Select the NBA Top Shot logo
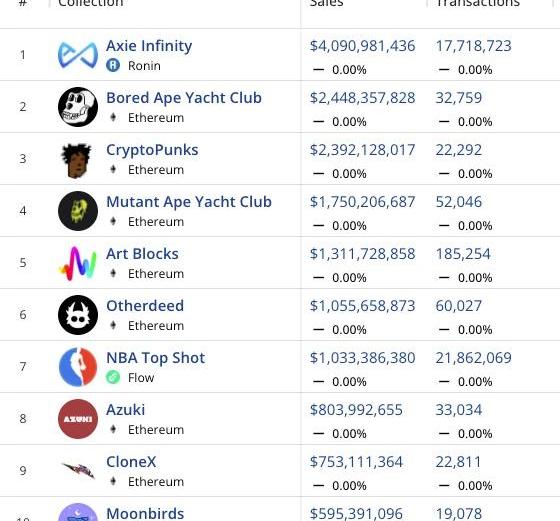Viewport: 560px width, 521px height. pyautogui.click(x=78, y=367)
